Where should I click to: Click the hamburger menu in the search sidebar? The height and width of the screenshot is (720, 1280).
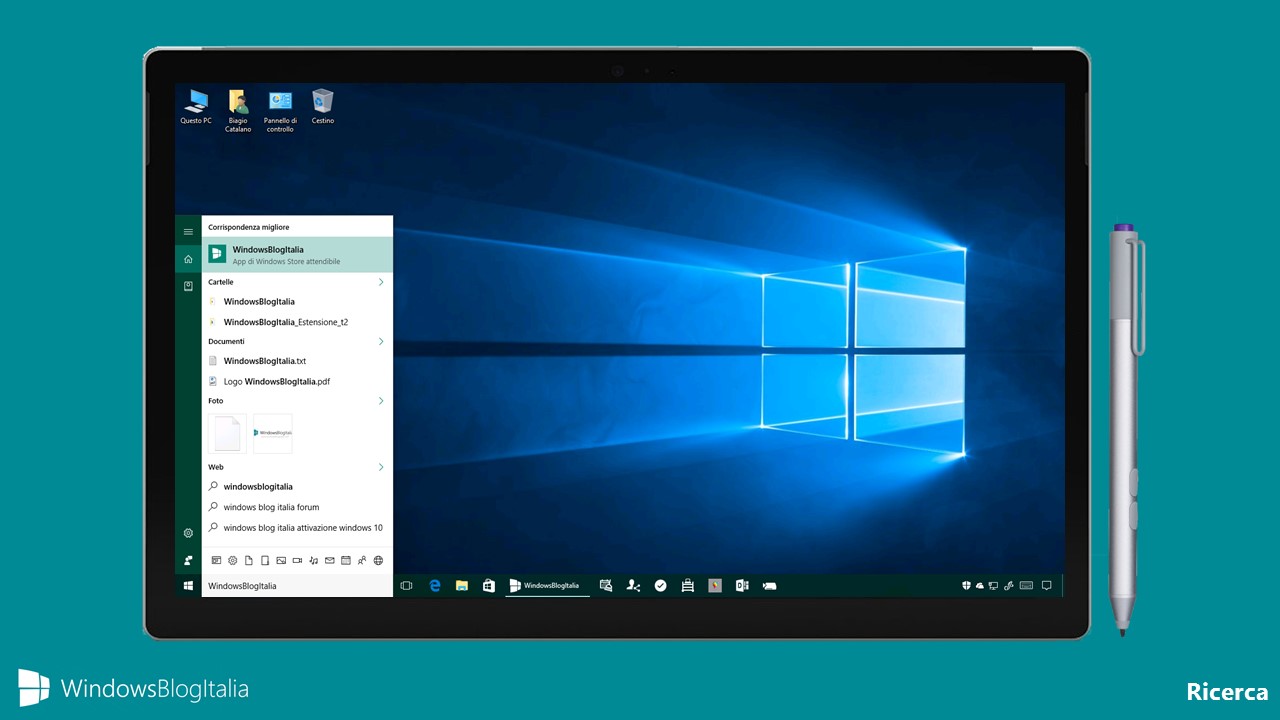click(188, 232)
